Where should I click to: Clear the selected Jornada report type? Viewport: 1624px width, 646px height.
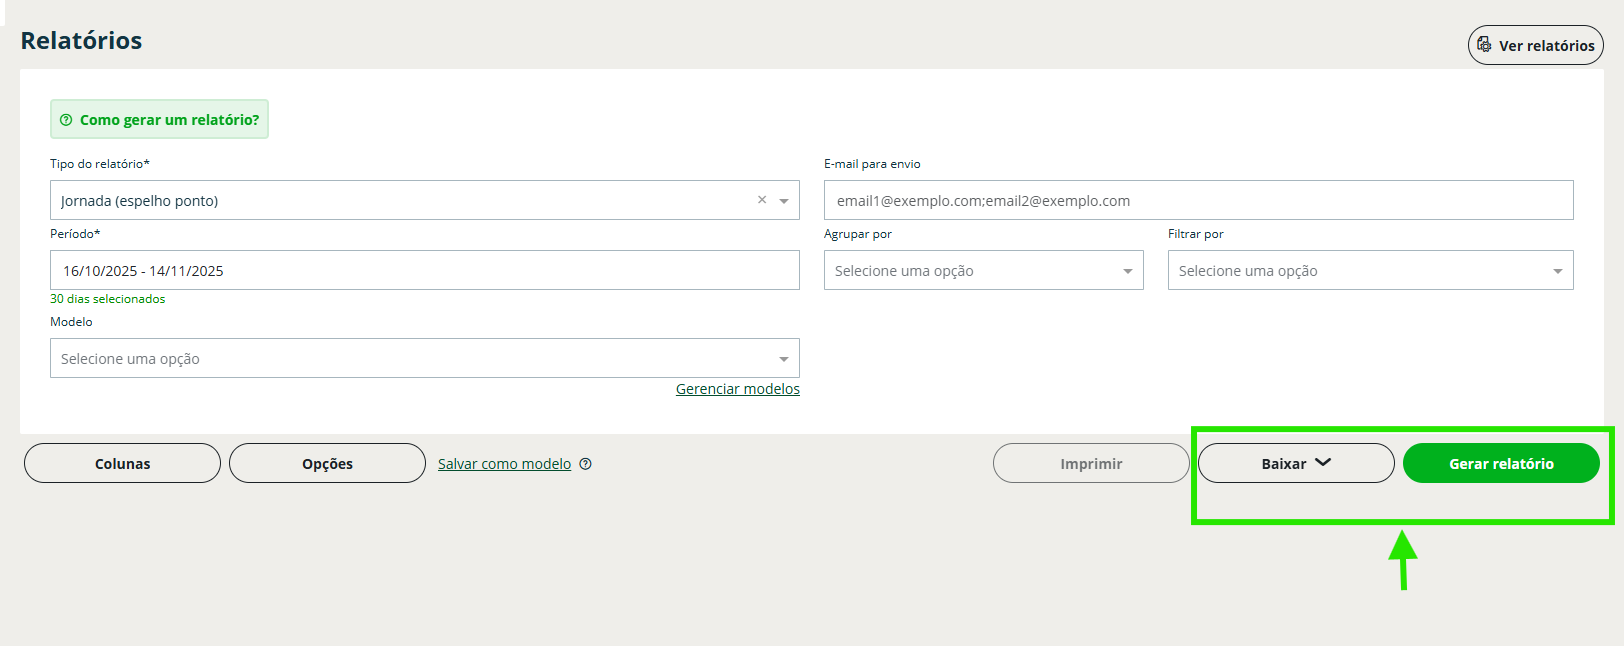click(762, 200)
